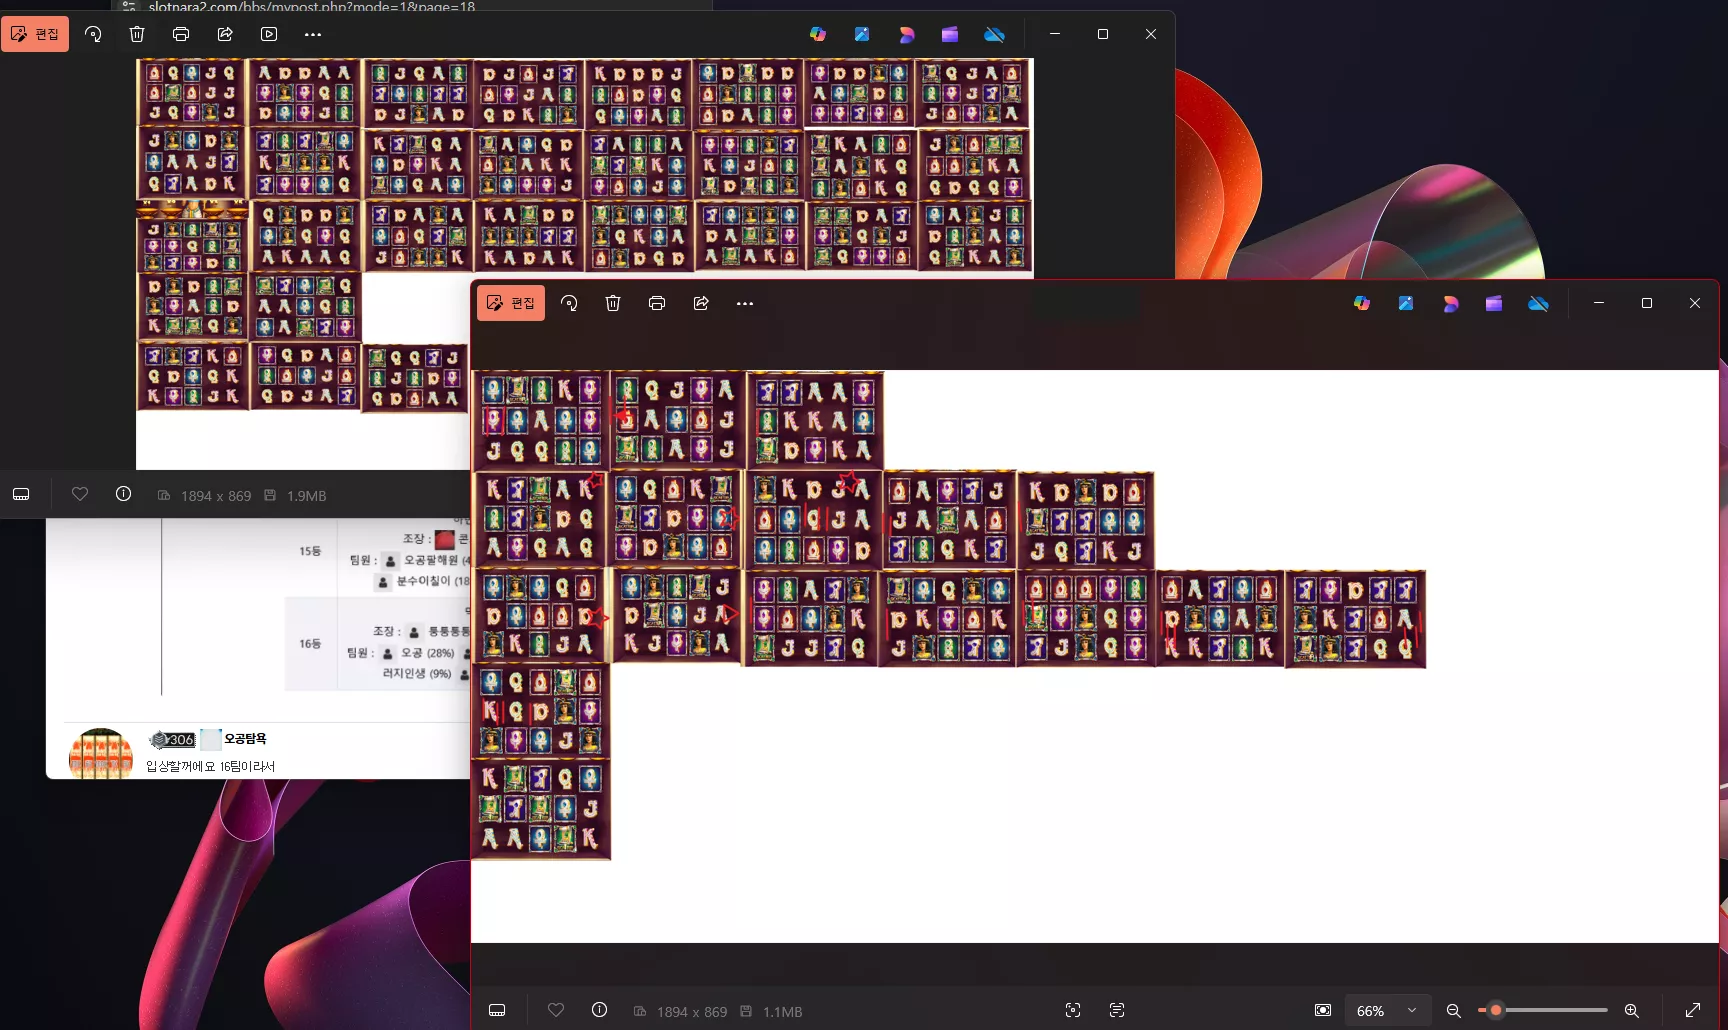1728x1030 pixels.
Task: Click the fit-to-window icon beside 66%
Action: point(1323,1011)
